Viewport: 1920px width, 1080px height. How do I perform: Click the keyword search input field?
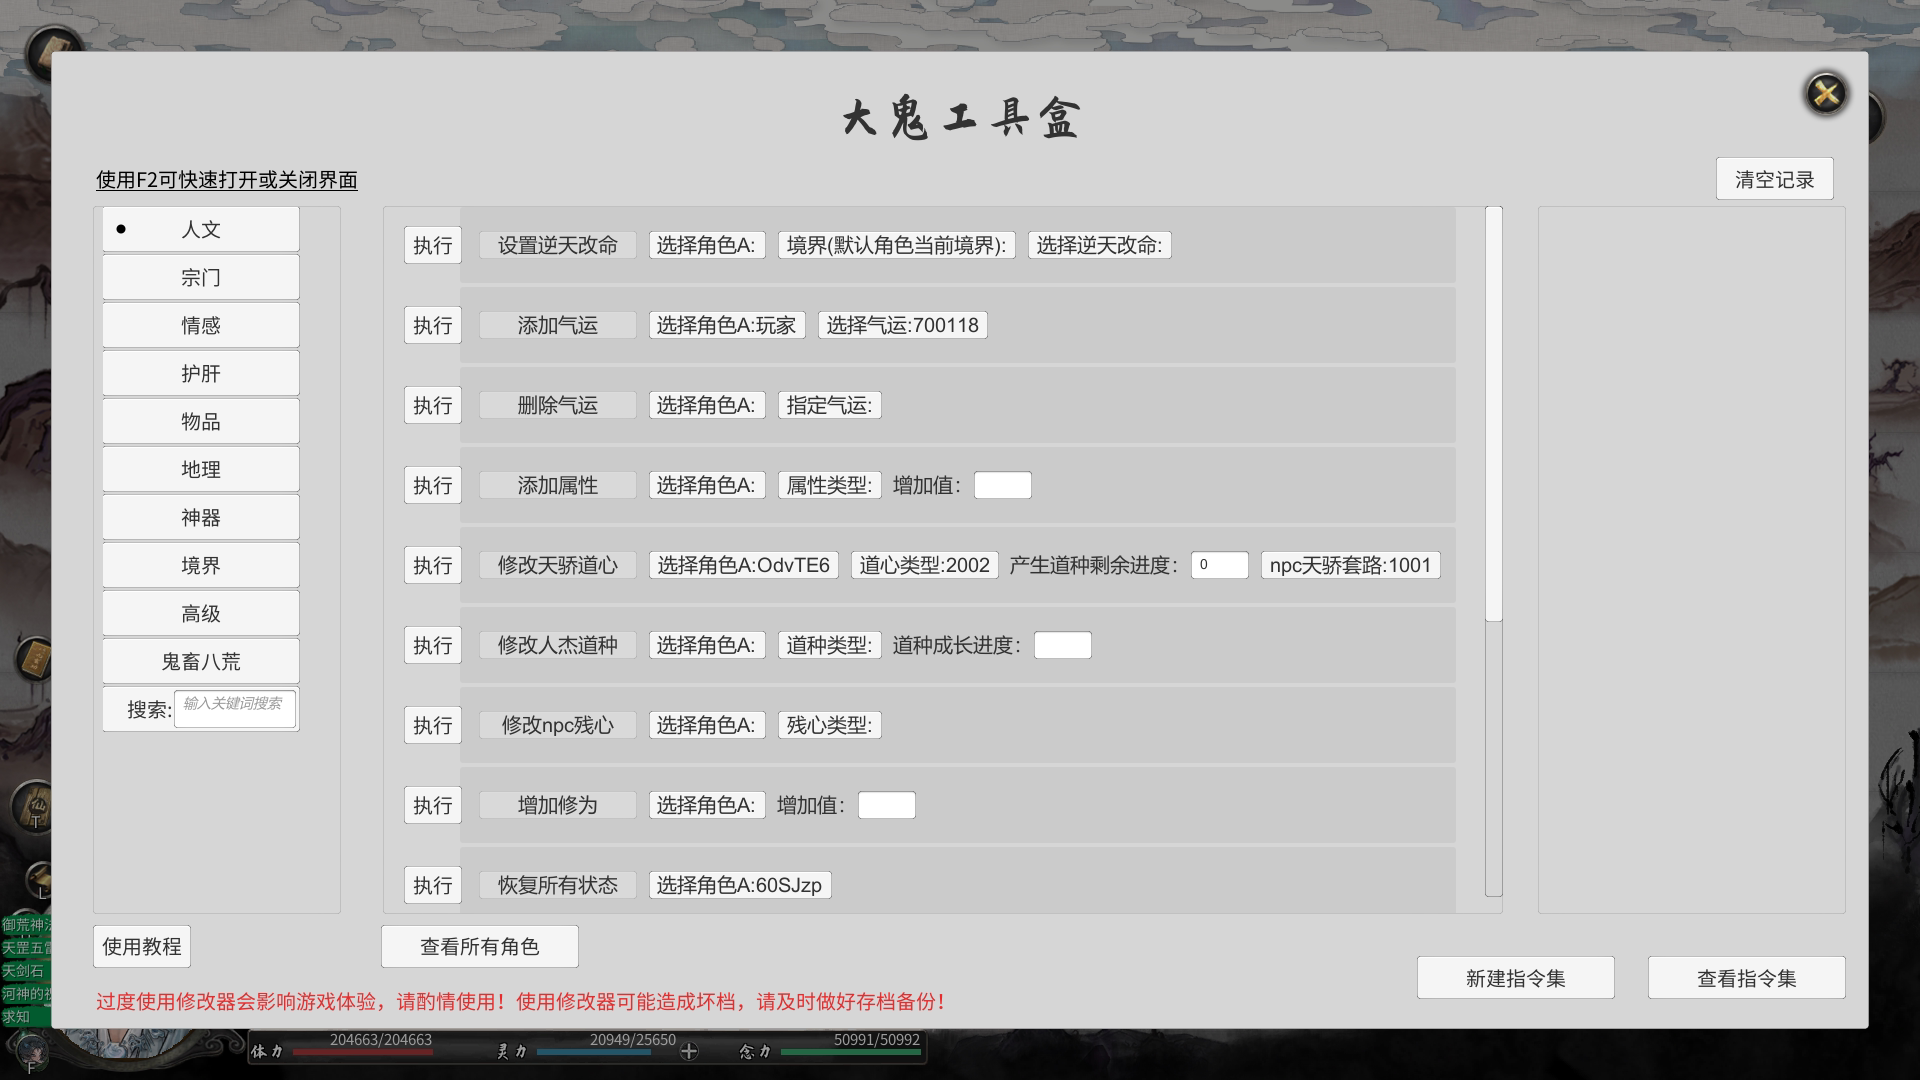point(234,708)
